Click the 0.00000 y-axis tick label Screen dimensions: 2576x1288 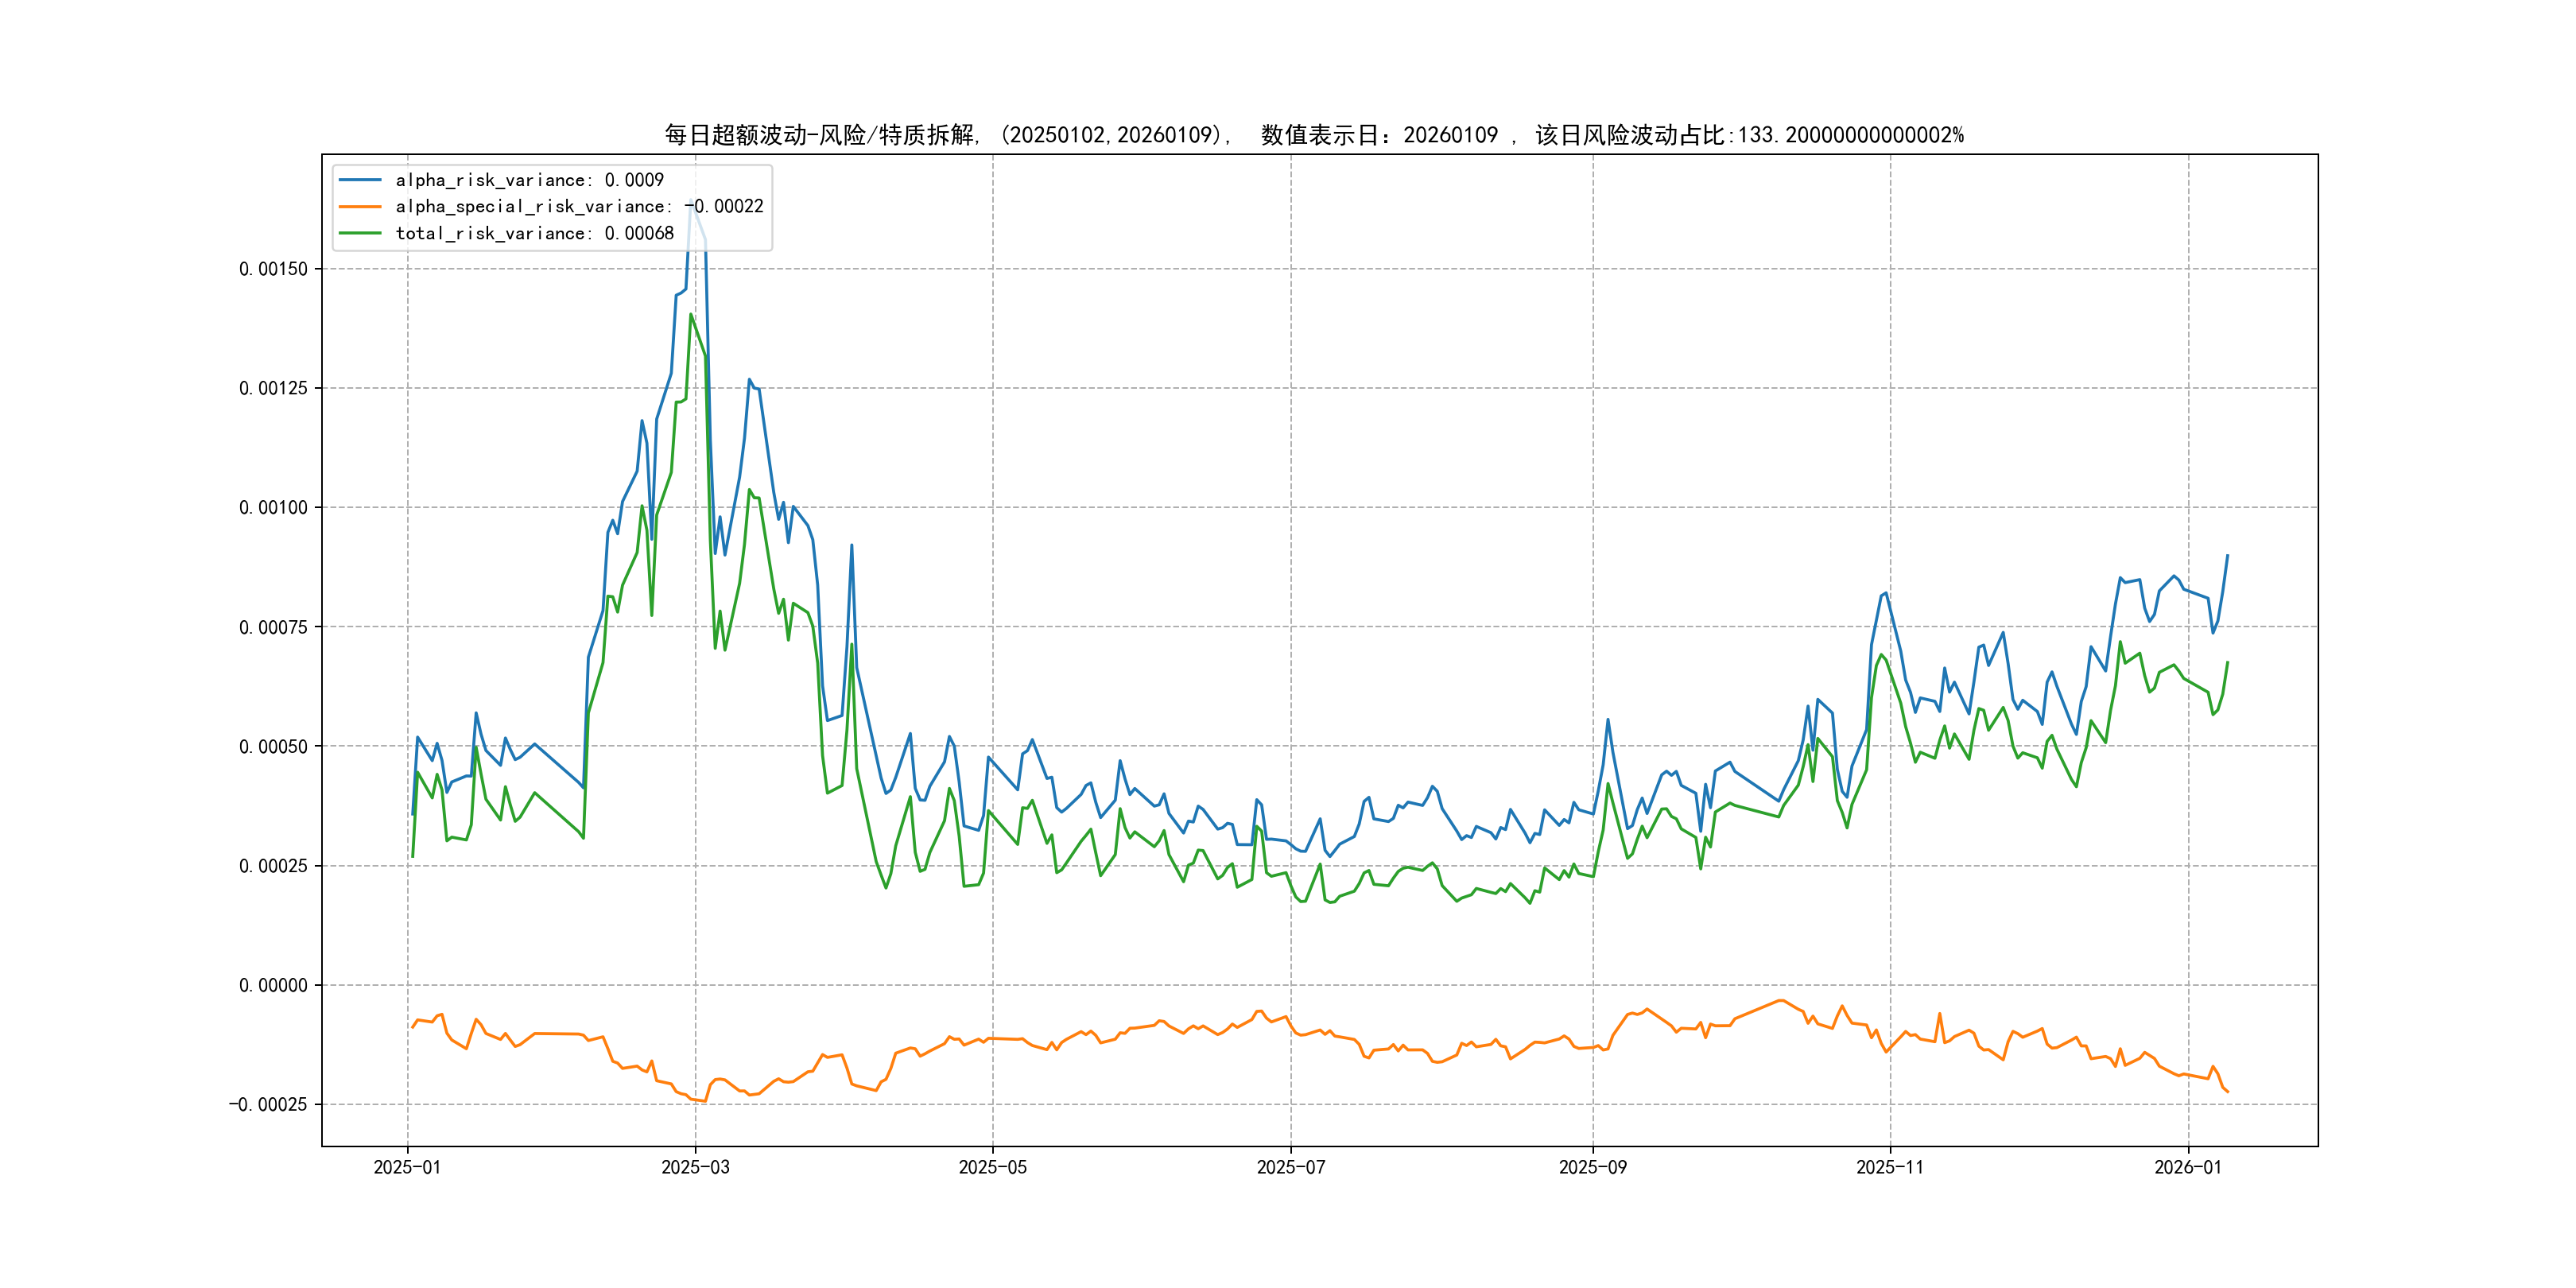click(273, 986)
